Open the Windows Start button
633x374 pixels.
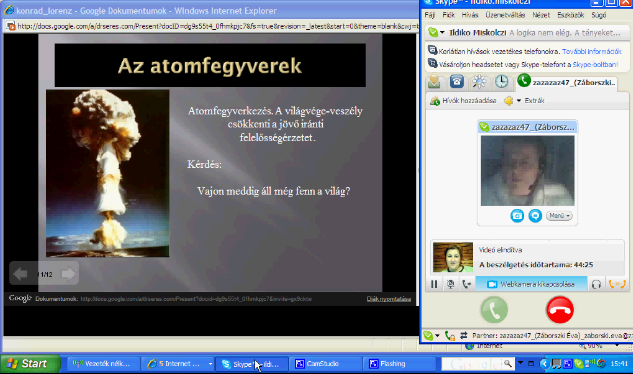(30, 363)
